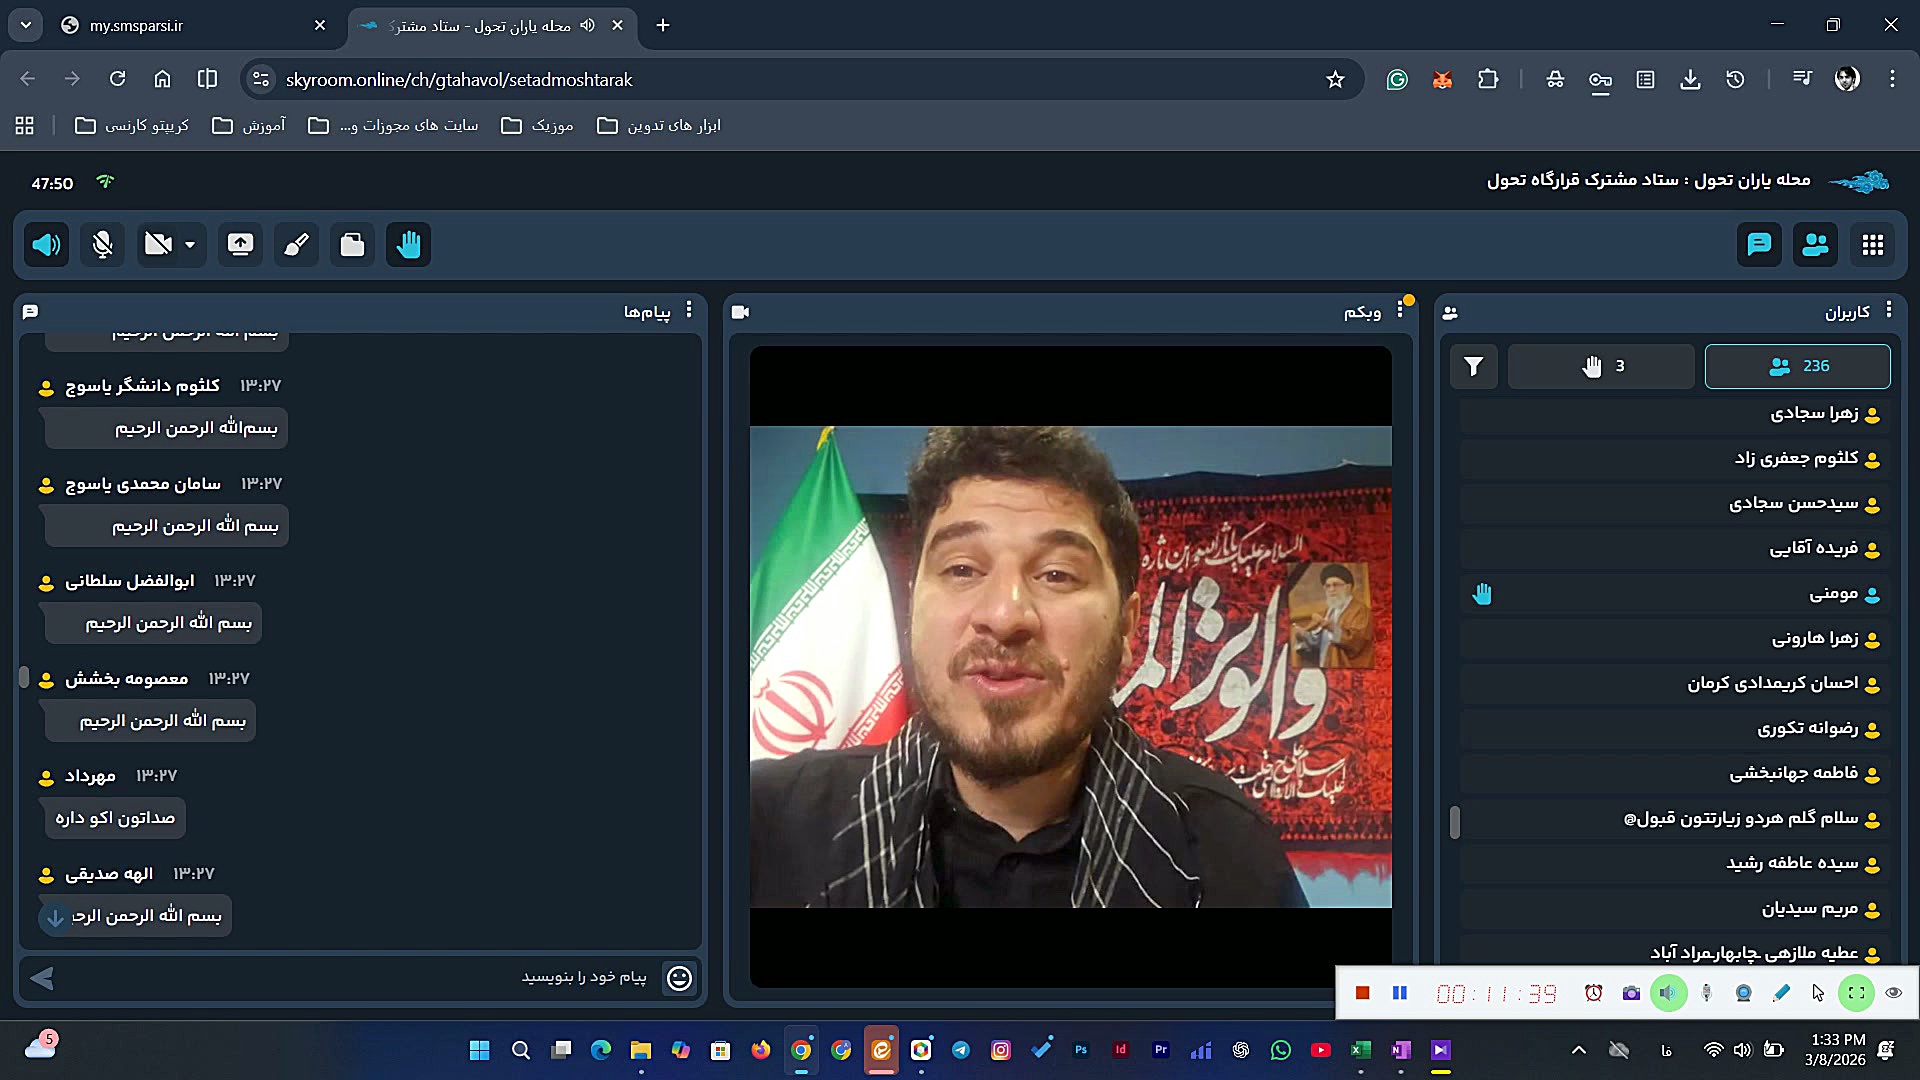Expand the tab search chevron
The height and width of the screenshot is (1080, 1920).
tap(25, 26)
